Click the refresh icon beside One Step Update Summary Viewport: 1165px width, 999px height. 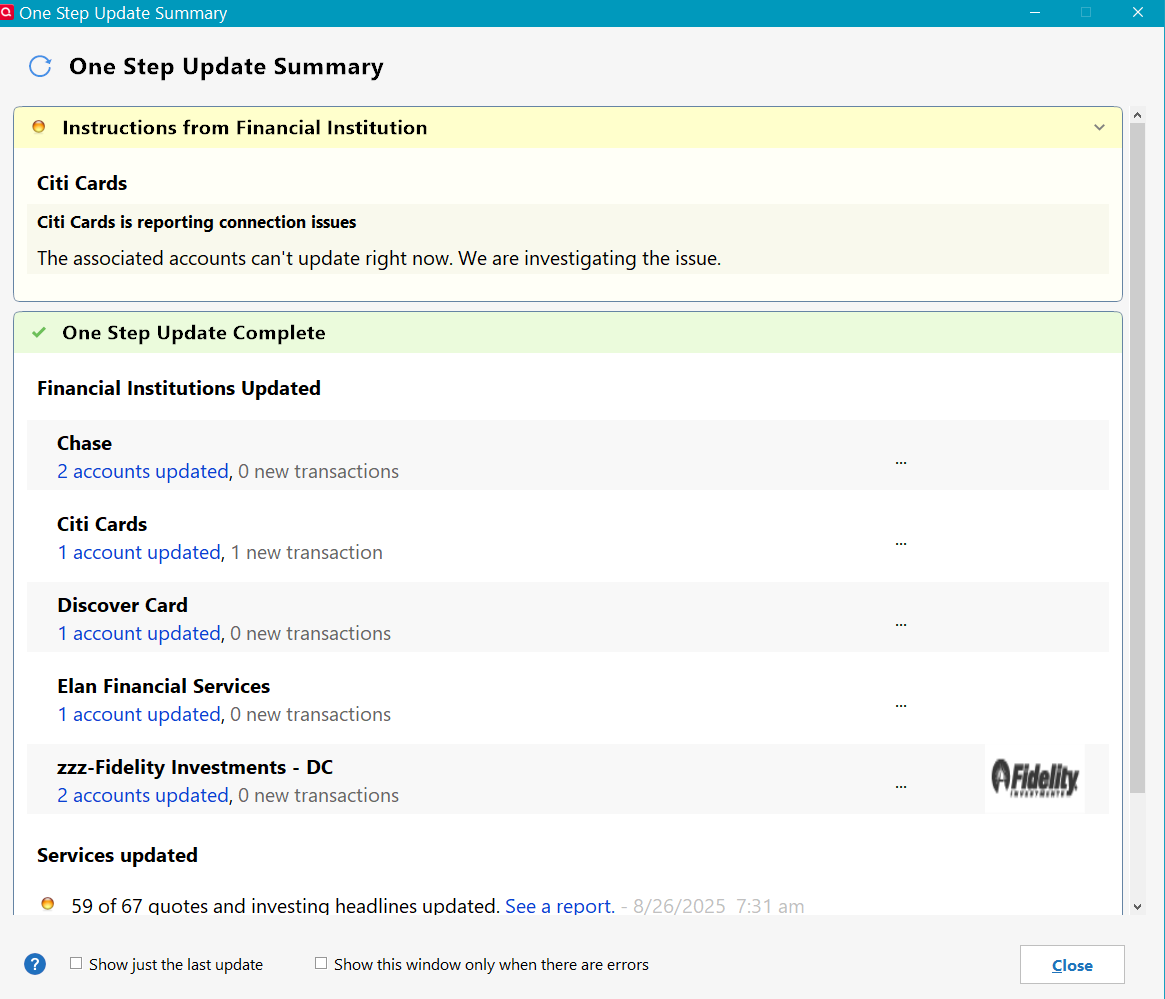click(x=40, y=66)
